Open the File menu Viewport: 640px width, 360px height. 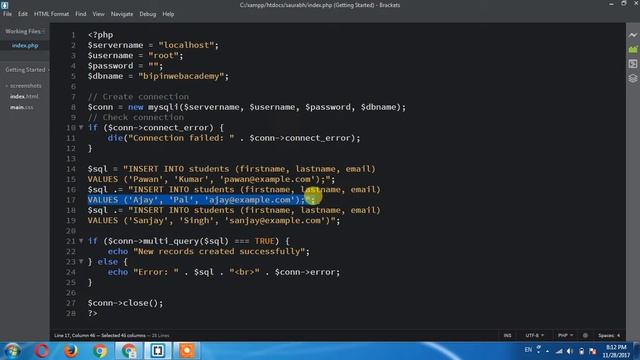pyautogui.click(x=7, y=14)
